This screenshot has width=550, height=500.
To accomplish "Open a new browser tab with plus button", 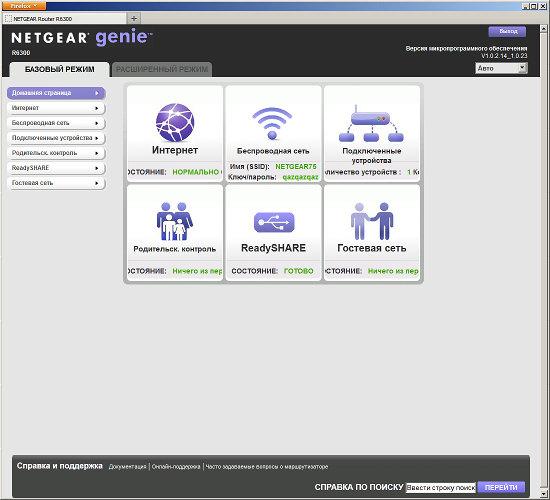I will pos(134,18).
